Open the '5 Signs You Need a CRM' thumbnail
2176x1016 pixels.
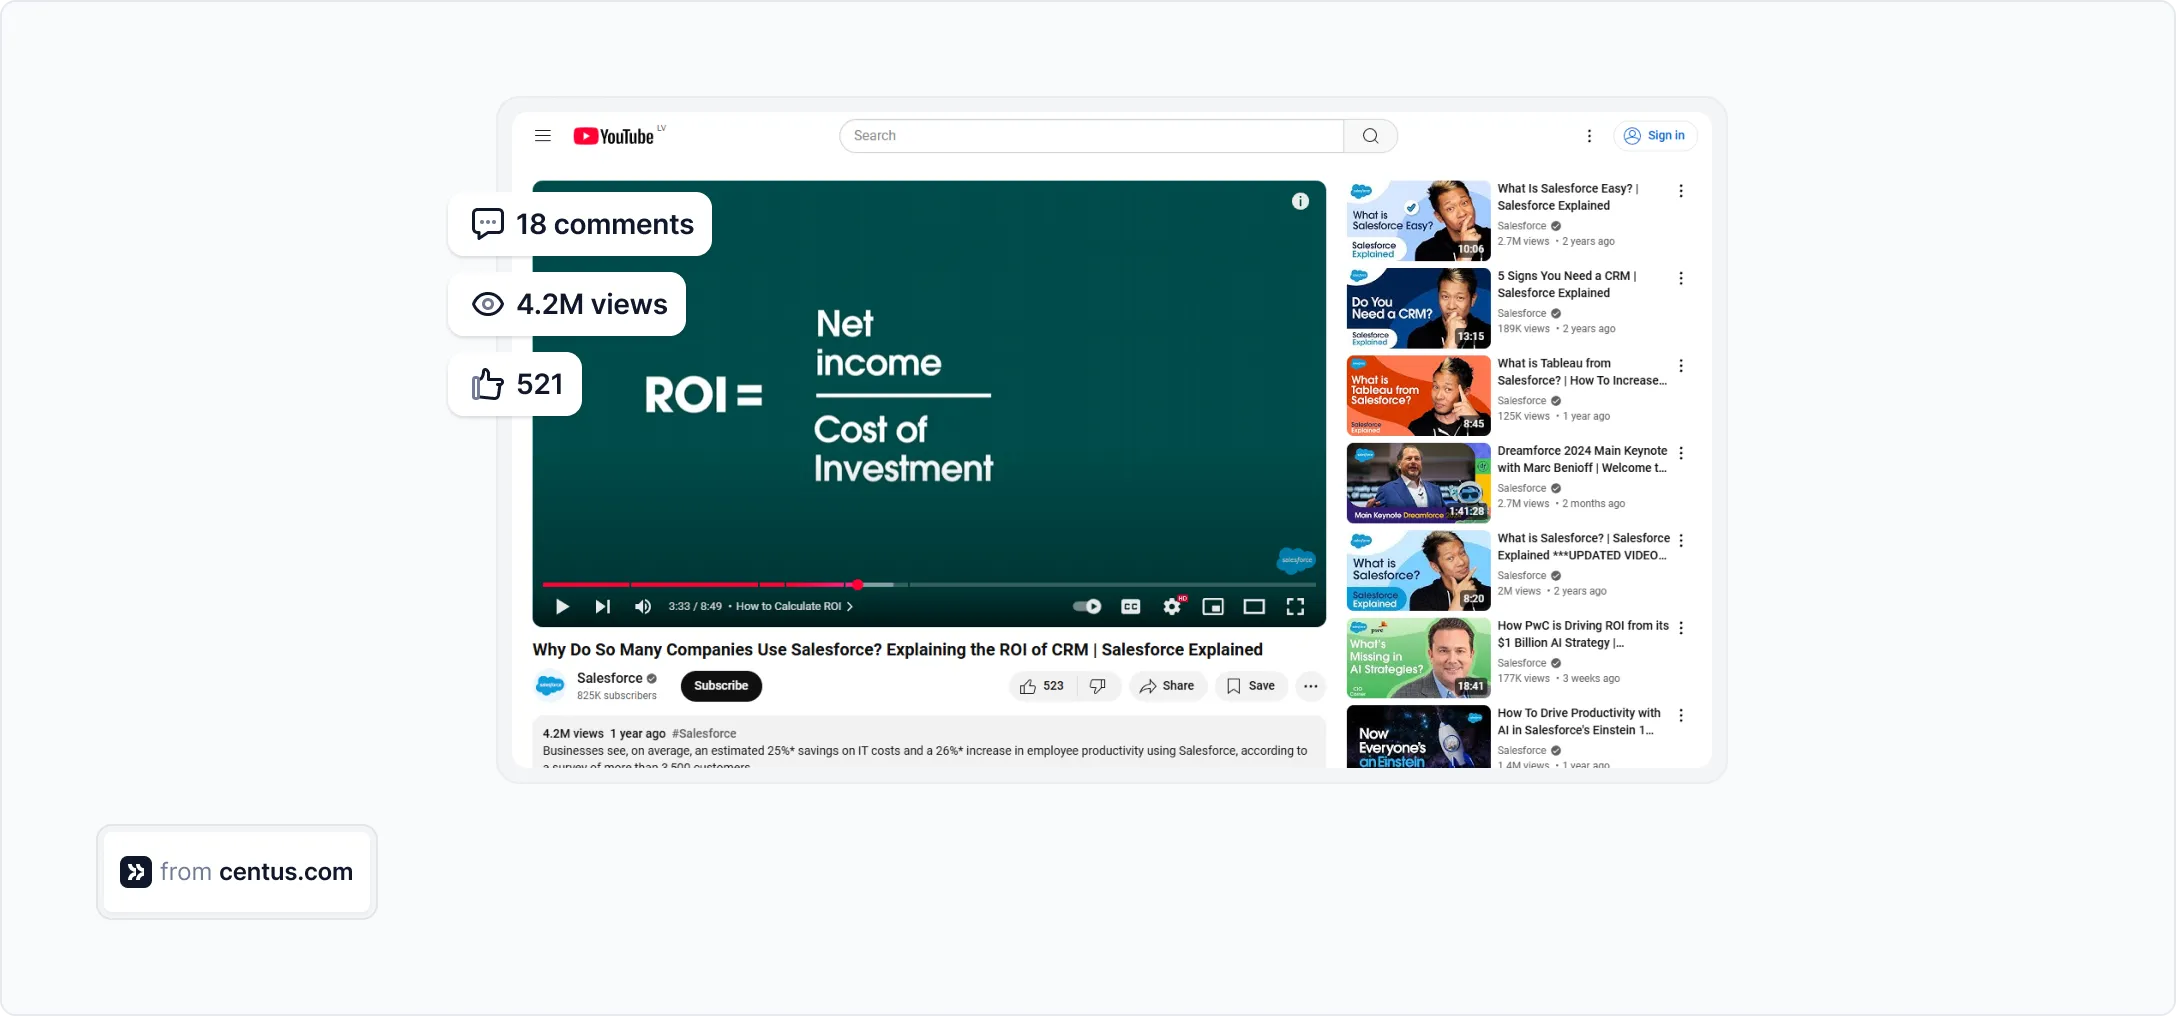(1417, 307)
